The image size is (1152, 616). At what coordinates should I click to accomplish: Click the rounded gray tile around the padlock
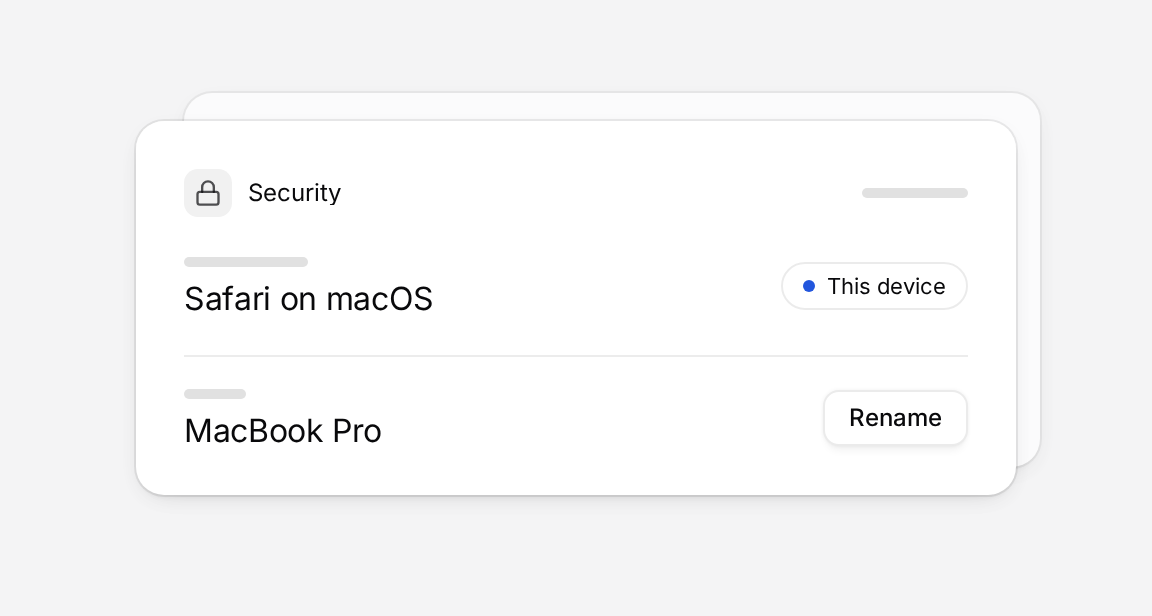208,193
